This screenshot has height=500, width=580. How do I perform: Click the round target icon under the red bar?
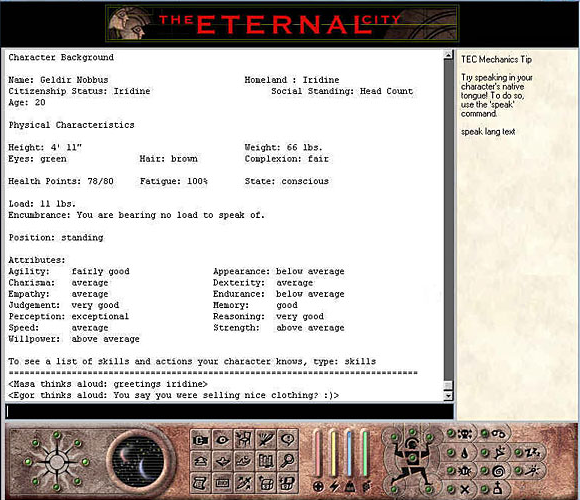point(318,487)
